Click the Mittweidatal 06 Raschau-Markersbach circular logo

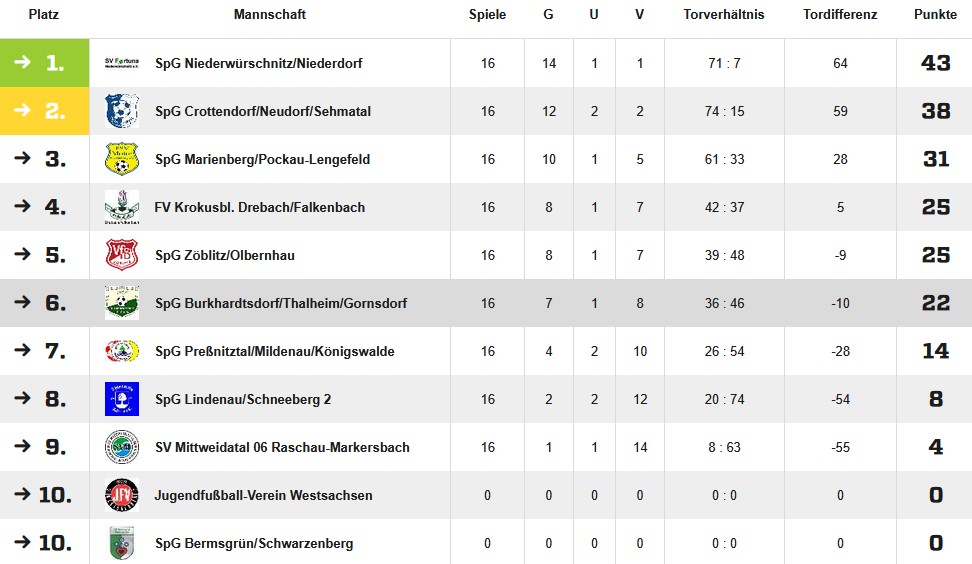tap(122, 447)
